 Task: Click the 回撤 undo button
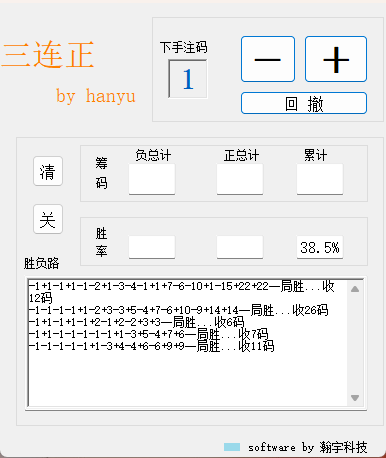304,103
